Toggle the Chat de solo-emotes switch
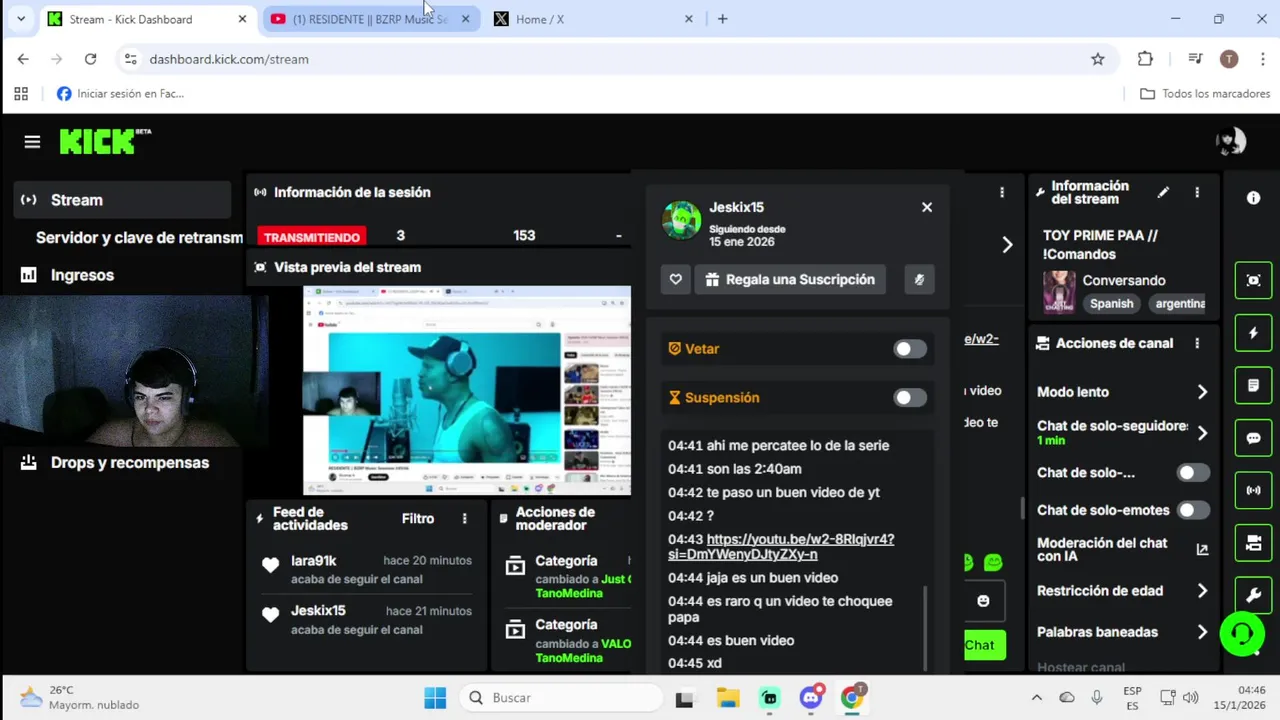The width and height of the screenshot is (1280, 720). (1192, 510)
